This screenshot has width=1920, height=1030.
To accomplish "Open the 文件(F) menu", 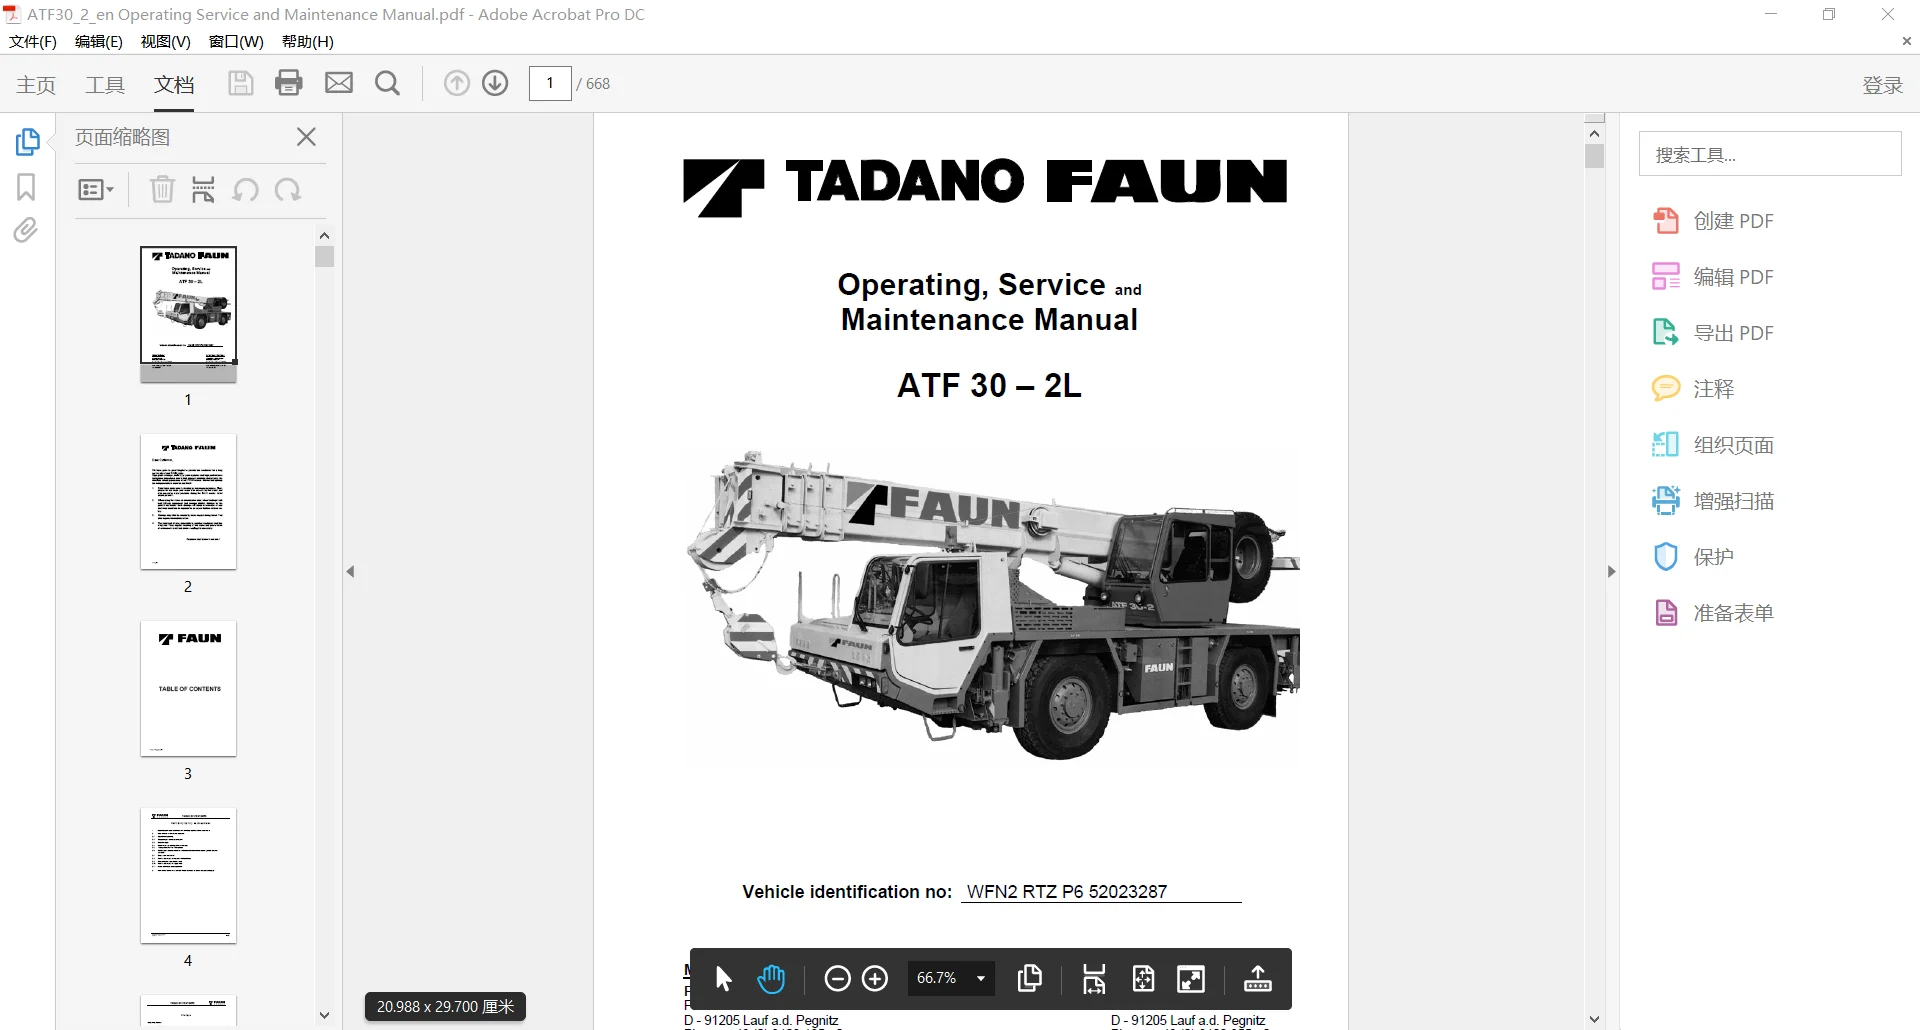I will [x=33, y=42].
